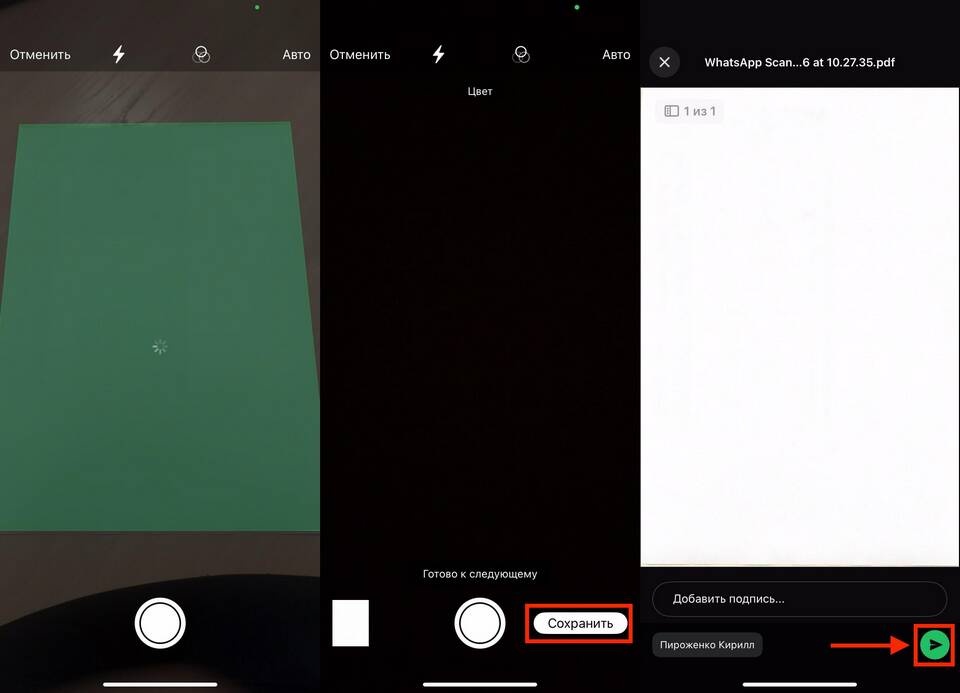960x693 pixels.
Task: Tap Отменить on the middle scanner screen
Action: (x=360, y=54)
